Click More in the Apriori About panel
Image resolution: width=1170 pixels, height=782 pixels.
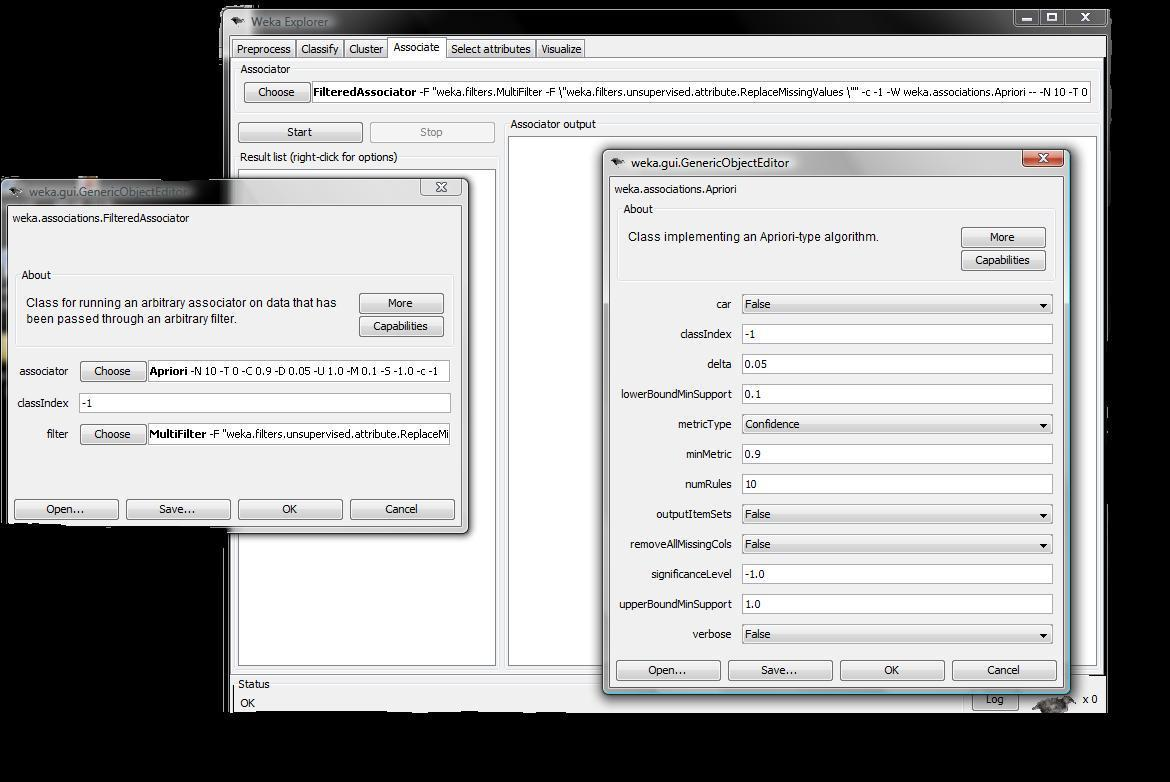[x=1003, y=237]
